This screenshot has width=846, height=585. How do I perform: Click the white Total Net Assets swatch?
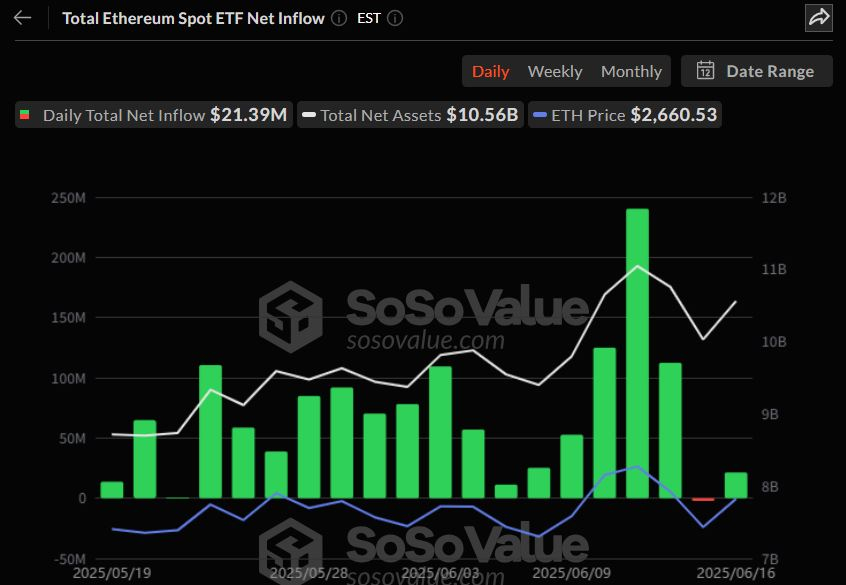309,115
